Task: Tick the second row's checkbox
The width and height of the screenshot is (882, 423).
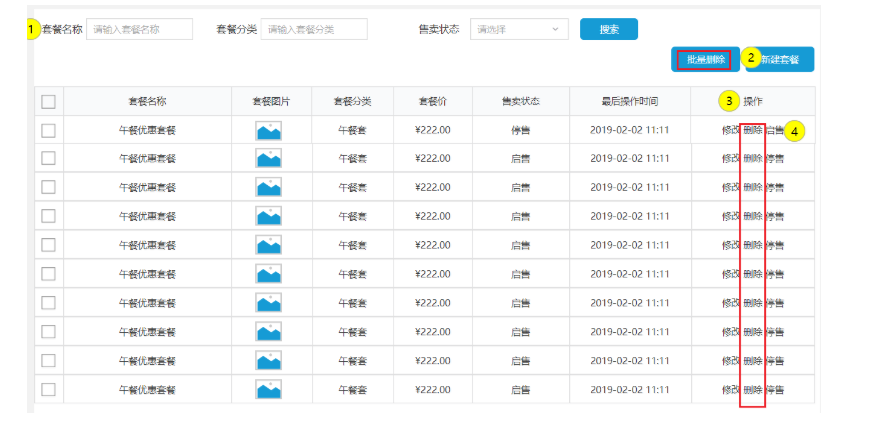Action: click(48, 159)
